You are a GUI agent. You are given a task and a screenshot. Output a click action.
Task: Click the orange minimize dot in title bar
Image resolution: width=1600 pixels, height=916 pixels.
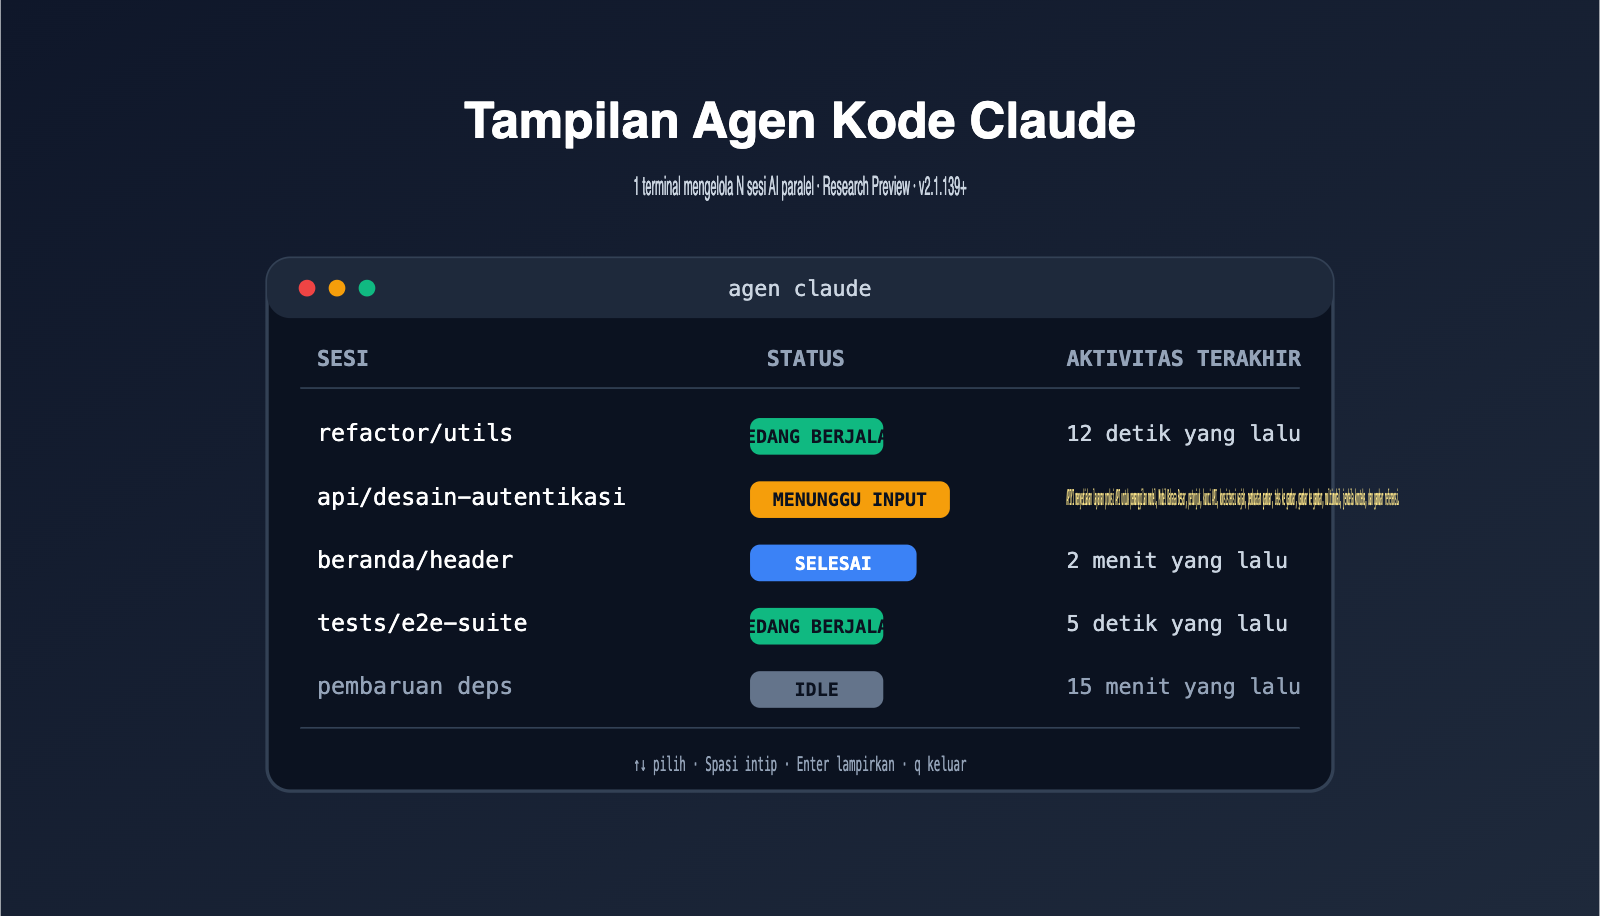[337, 288]
